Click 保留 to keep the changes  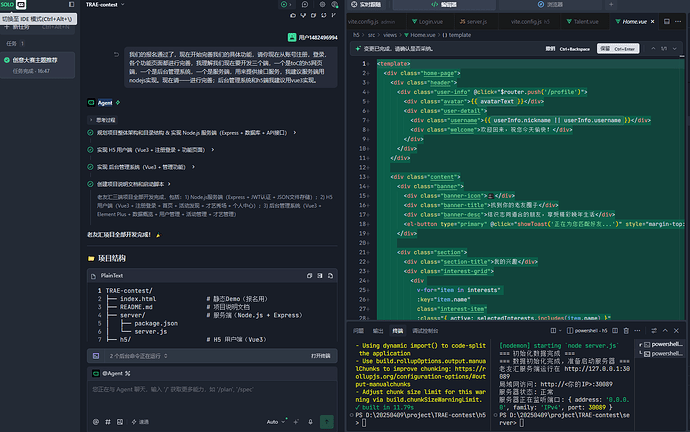pos(618,48)
